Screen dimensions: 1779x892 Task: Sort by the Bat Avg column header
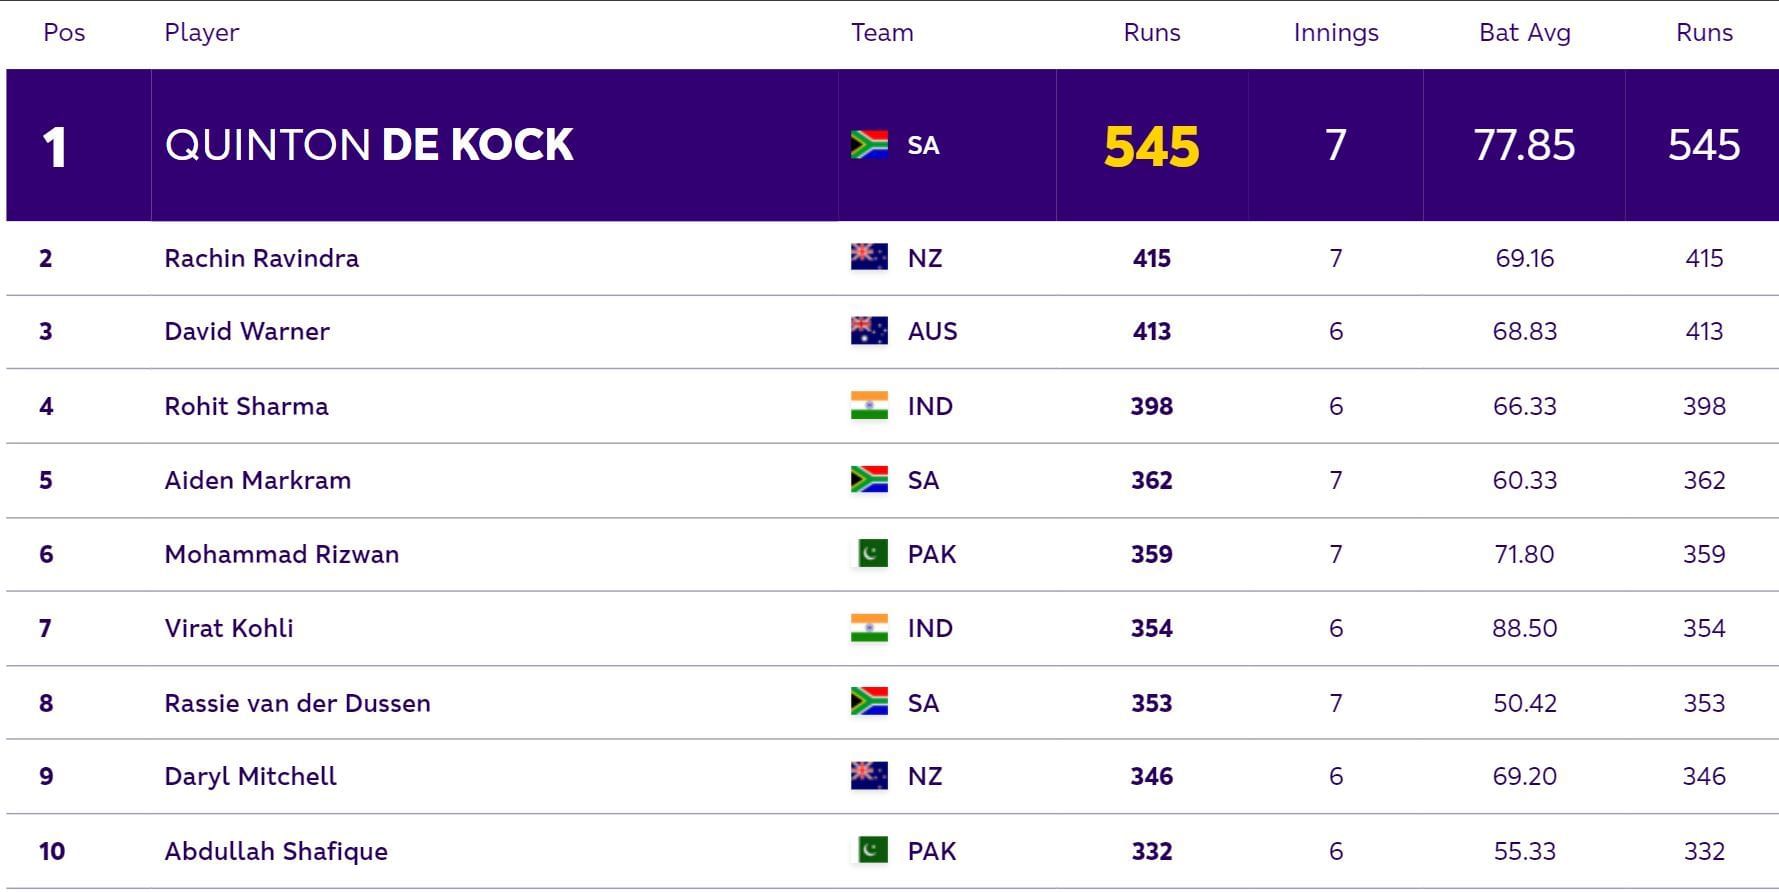pos(1524,33)
